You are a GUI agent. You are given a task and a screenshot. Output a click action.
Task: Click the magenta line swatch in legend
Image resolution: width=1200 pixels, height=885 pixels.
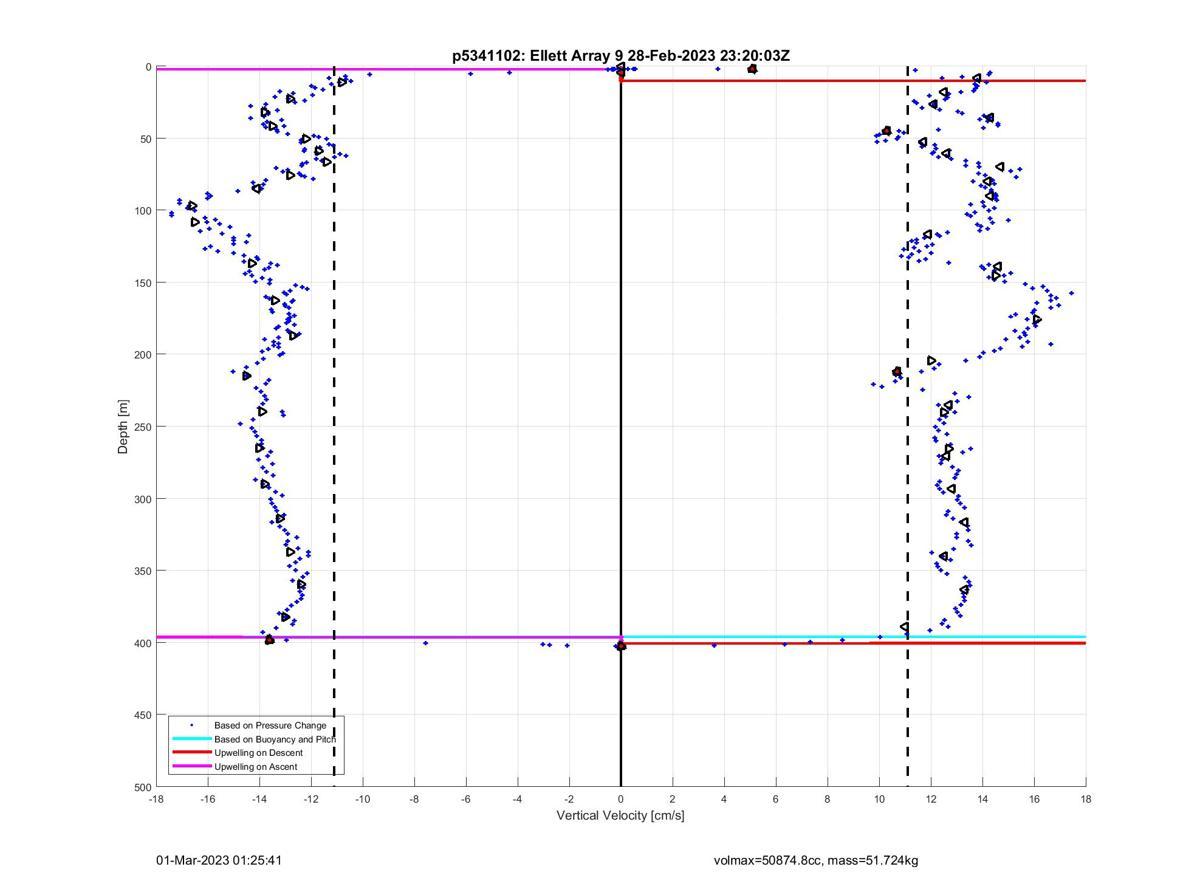191,767
